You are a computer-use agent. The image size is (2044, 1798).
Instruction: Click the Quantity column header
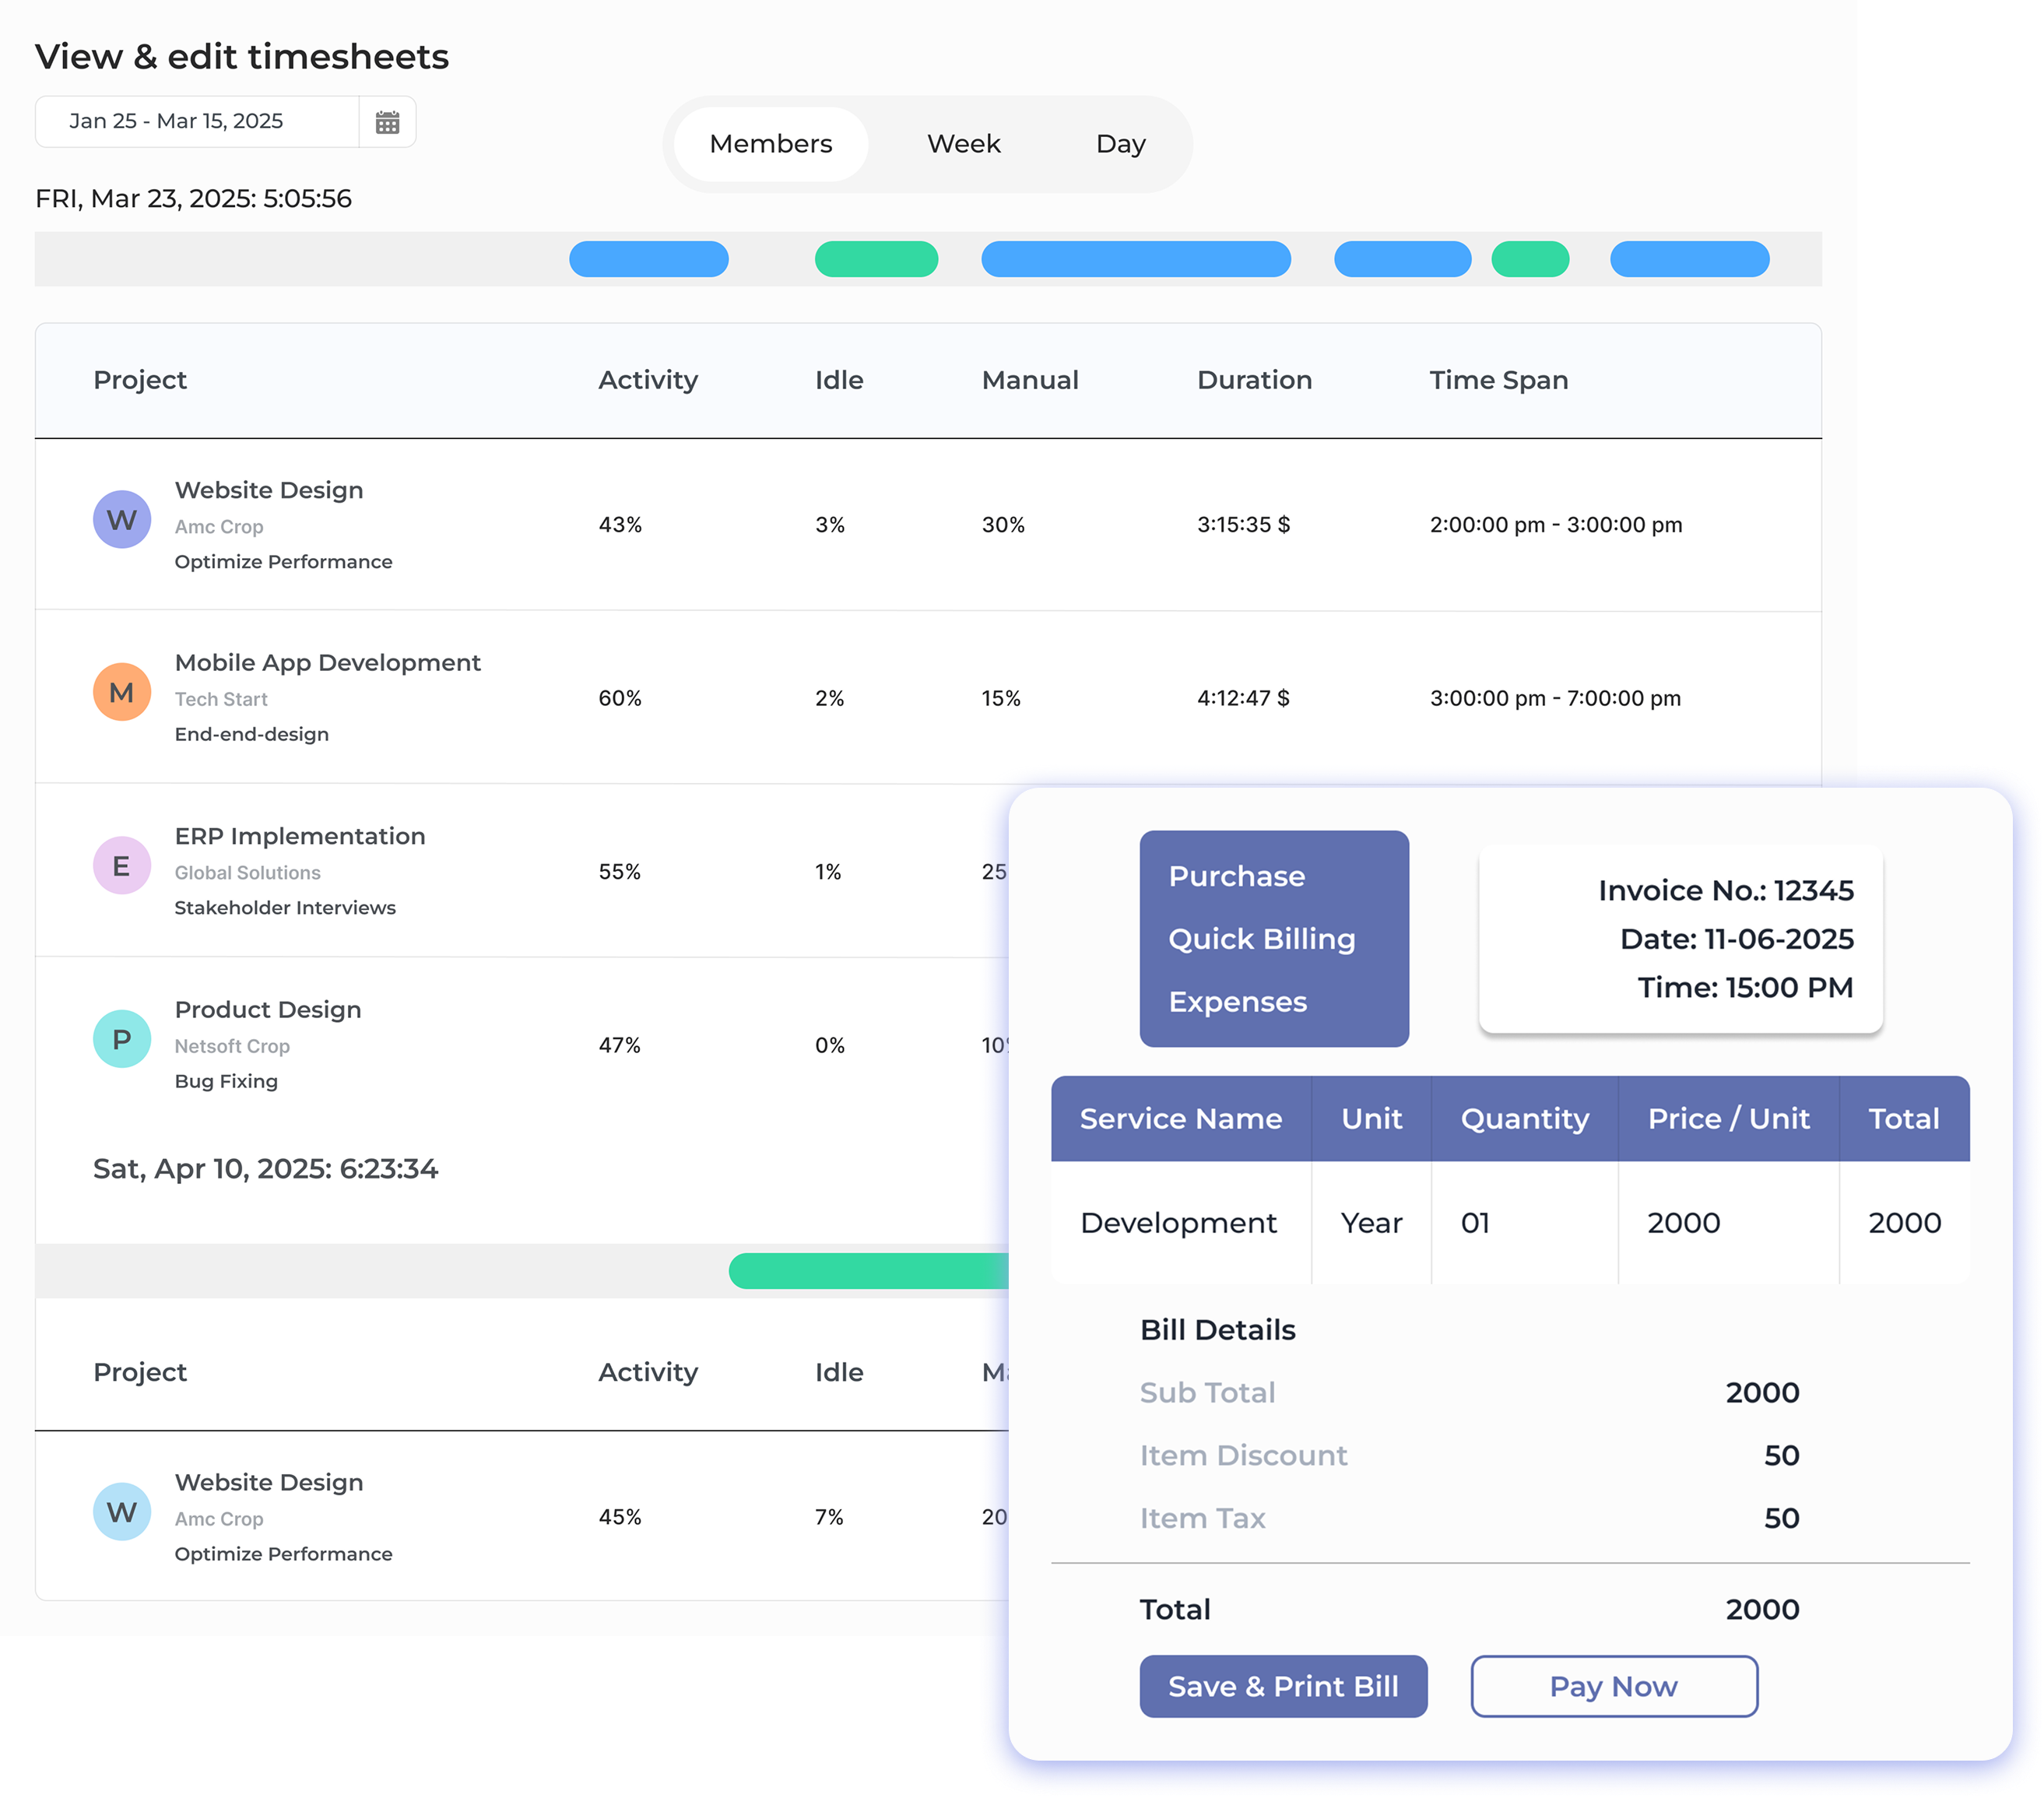pos(1525,1119)
